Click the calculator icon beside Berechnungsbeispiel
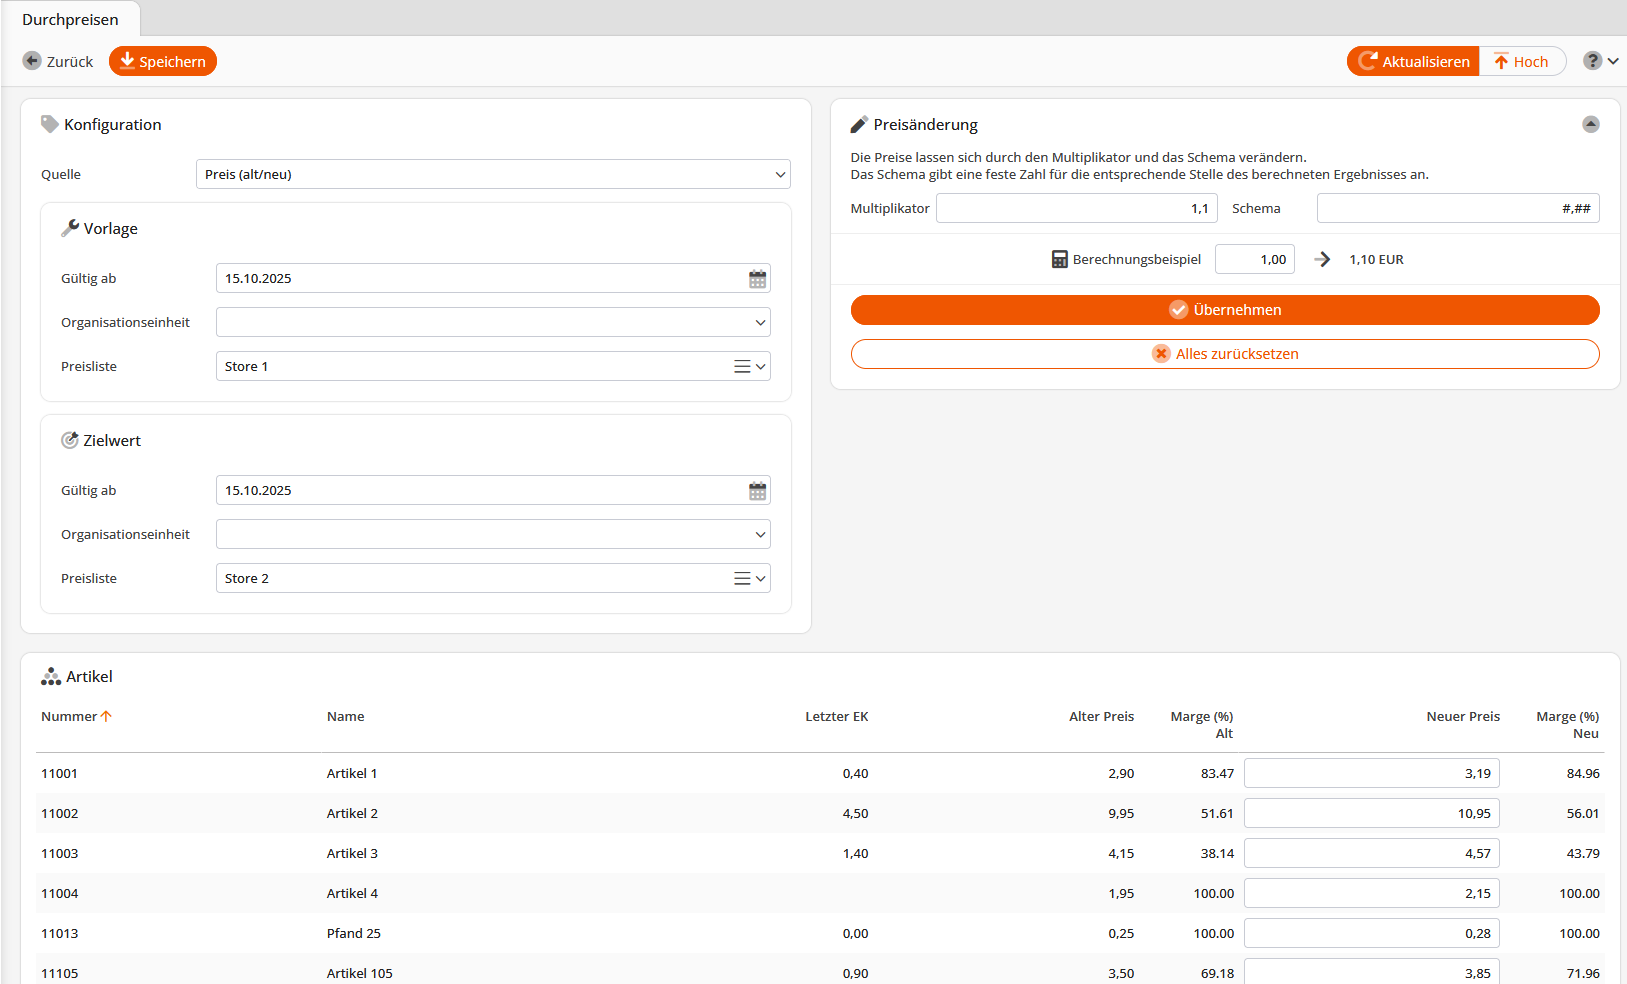 click(x=1059, y=260)
